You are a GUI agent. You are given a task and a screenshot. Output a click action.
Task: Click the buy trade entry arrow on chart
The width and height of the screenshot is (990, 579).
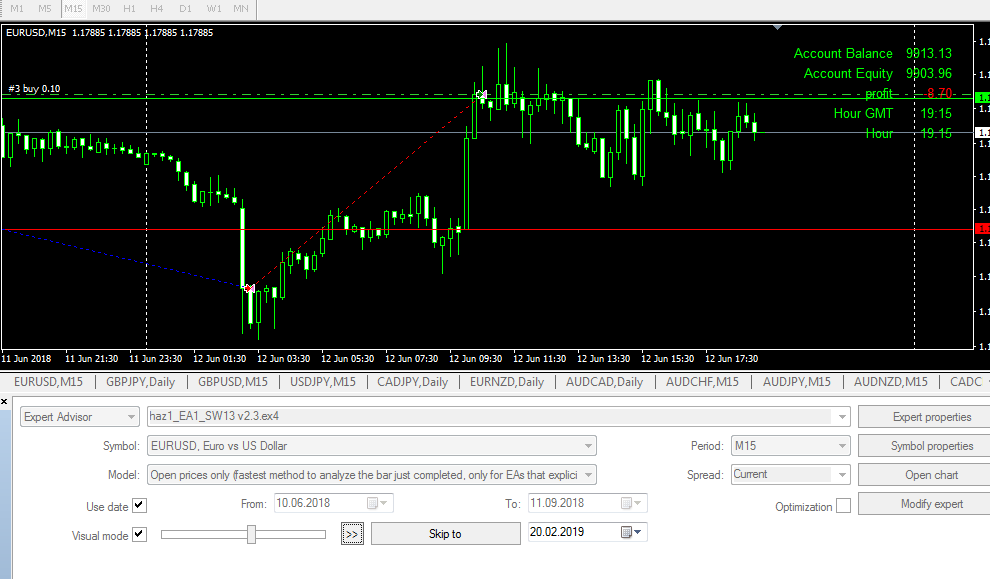[249, 288]
